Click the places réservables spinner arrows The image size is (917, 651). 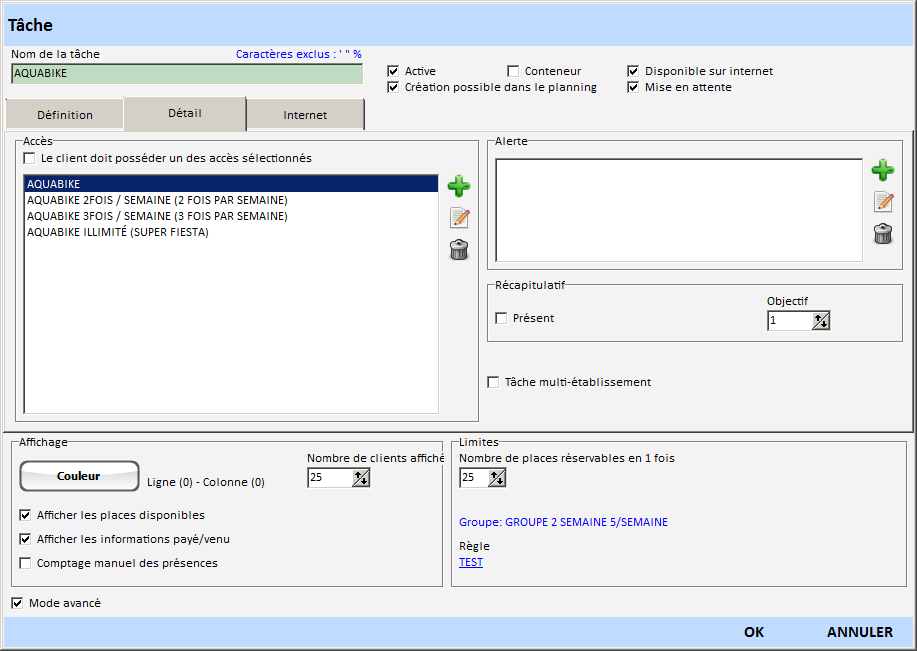pyautogui.click(x=497, y=478)
